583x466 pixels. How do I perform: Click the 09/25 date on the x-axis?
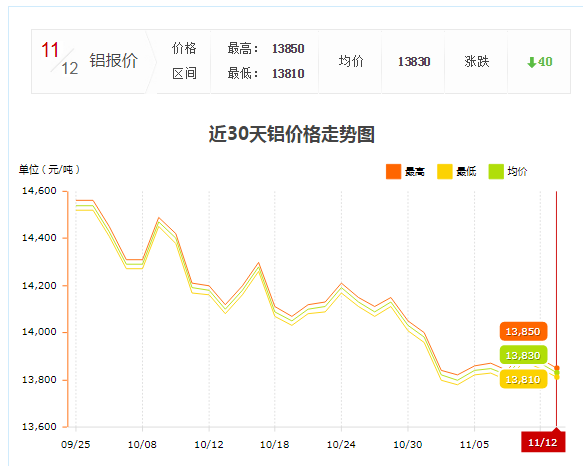[x=75, y=444]
